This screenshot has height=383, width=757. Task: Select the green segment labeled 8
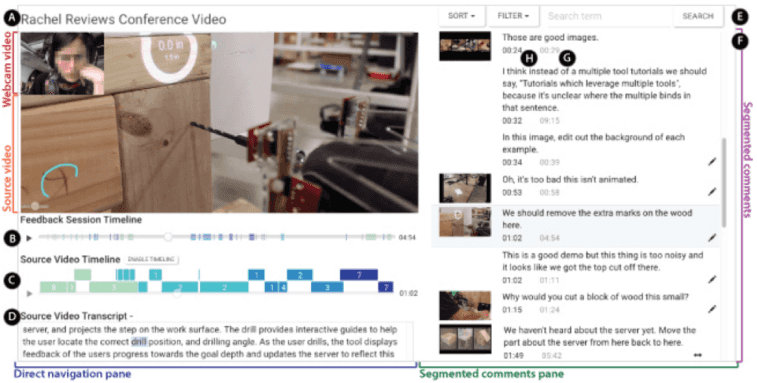pos(53,287)
